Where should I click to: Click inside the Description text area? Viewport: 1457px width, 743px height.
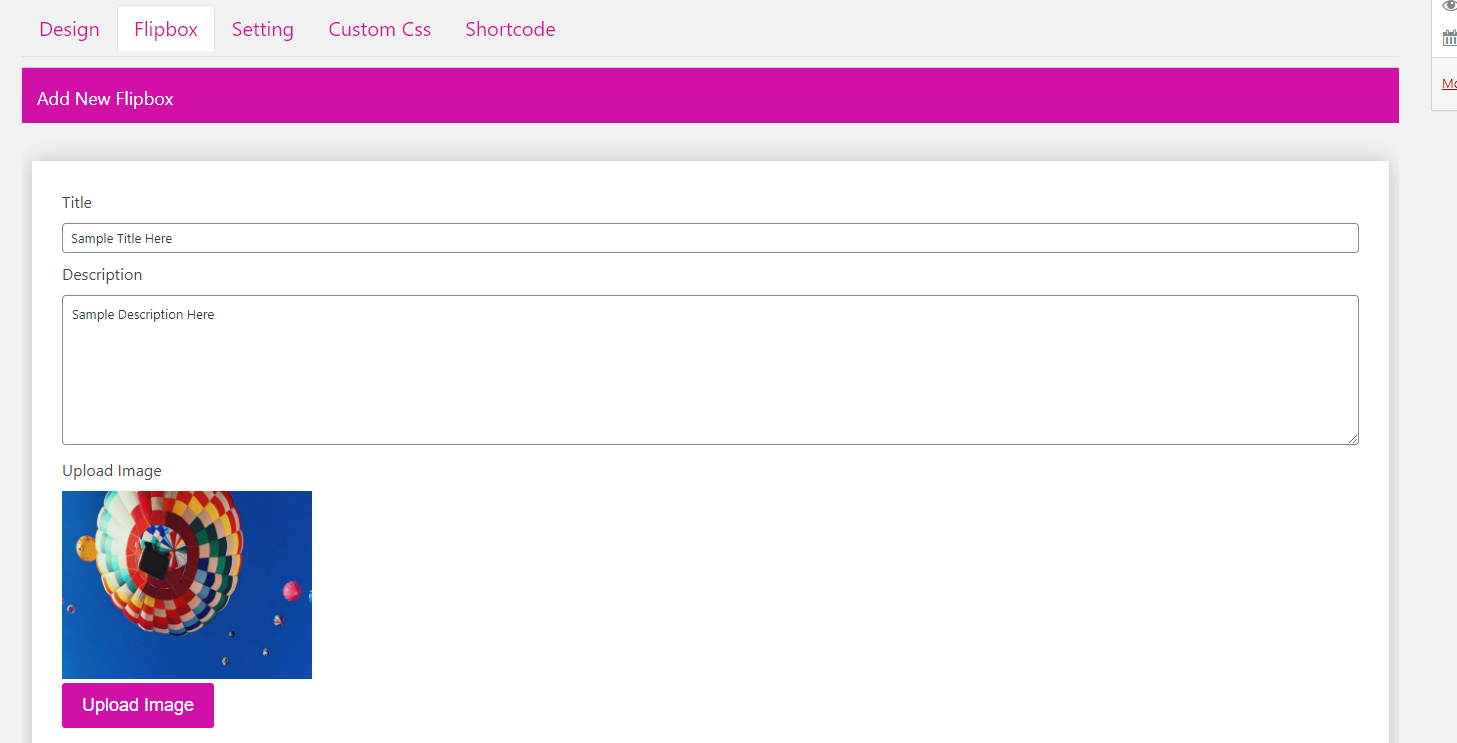[710, 370]
